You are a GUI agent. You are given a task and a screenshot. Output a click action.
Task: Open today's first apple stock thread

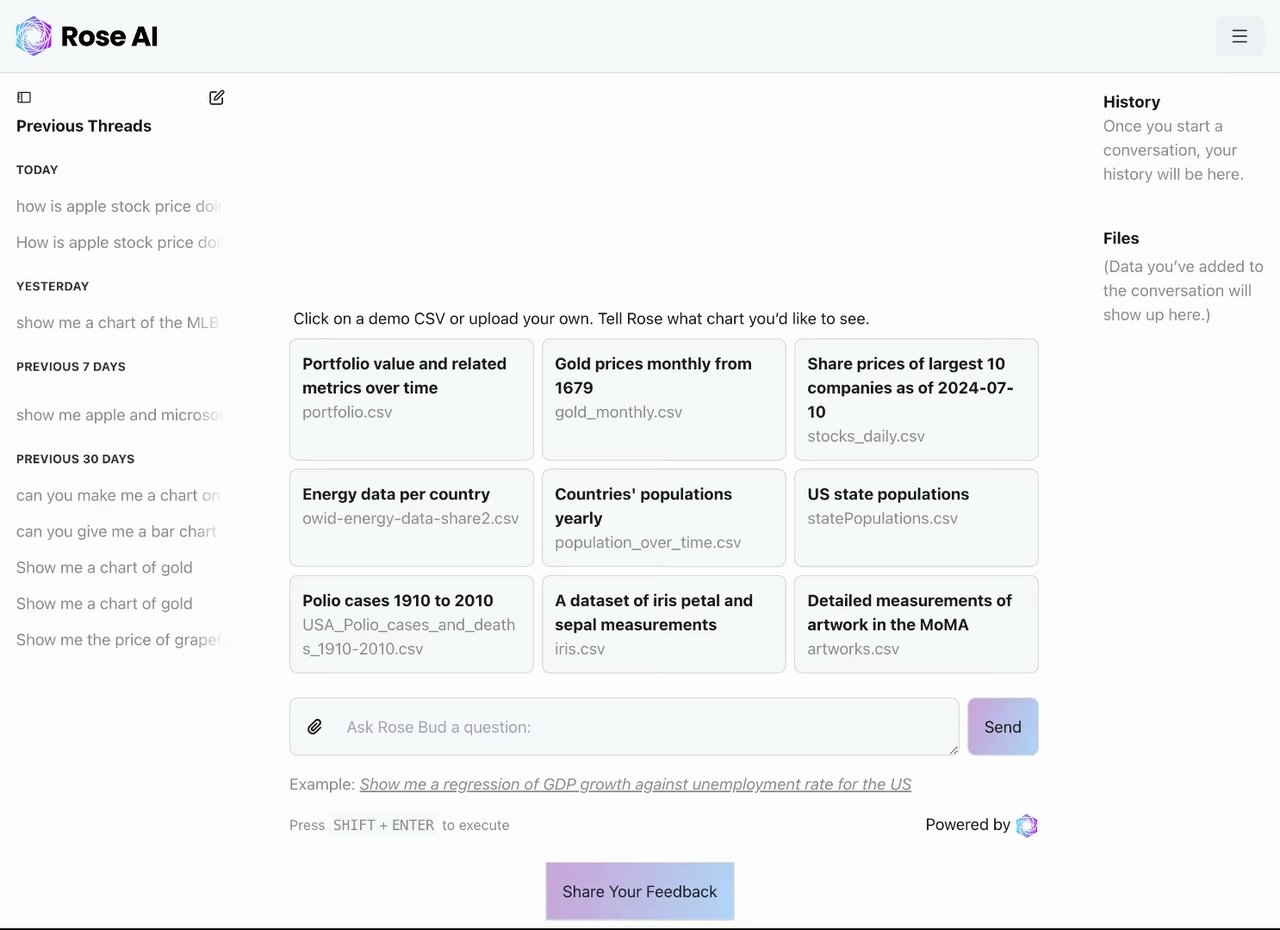(x=118, y=206)
